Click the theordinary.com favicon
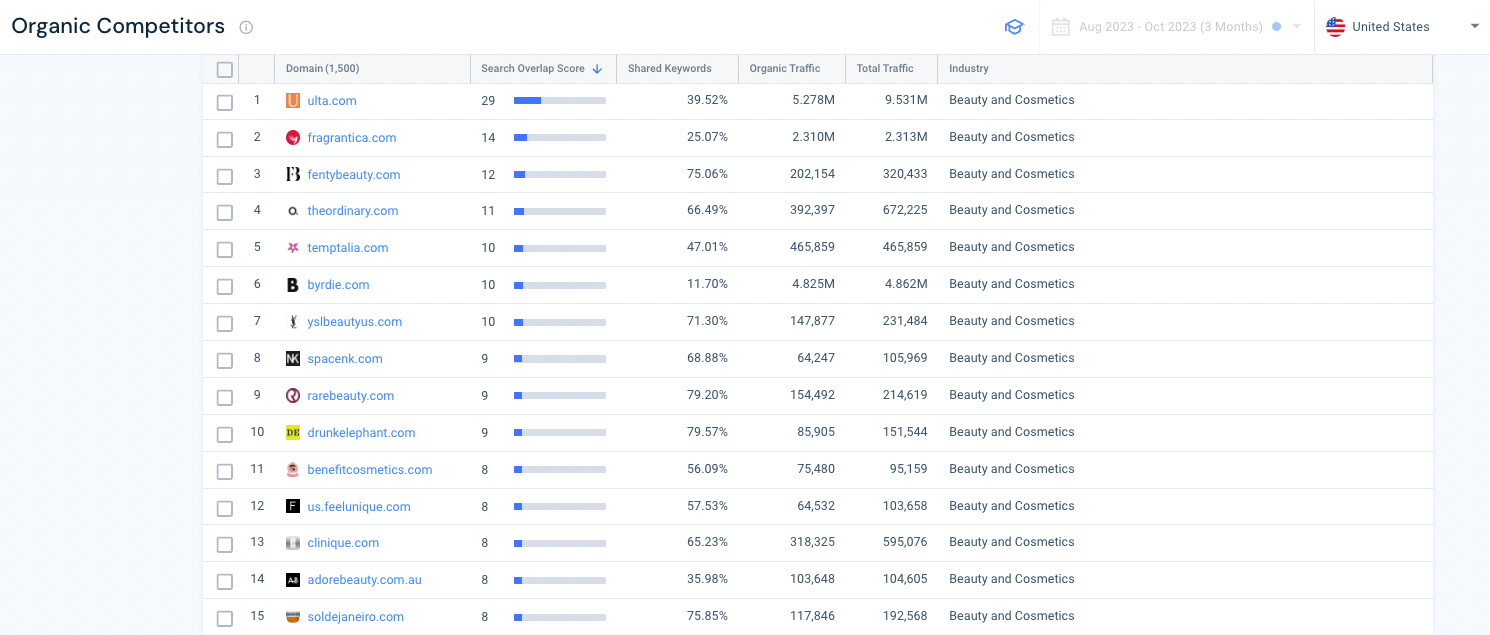Viewport: 1490px width, 635px height. pos(293,211)
